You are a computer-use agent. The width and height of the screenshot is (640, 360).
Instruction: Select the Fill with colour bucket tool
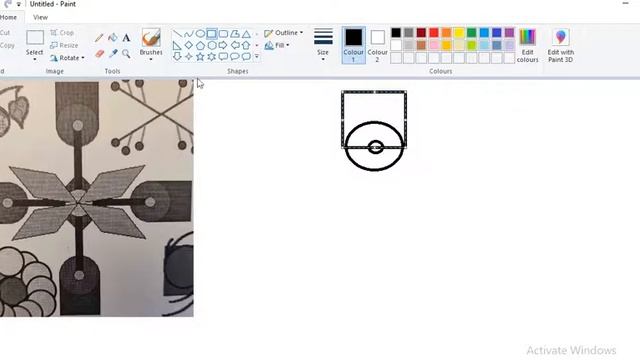point(113,38)
